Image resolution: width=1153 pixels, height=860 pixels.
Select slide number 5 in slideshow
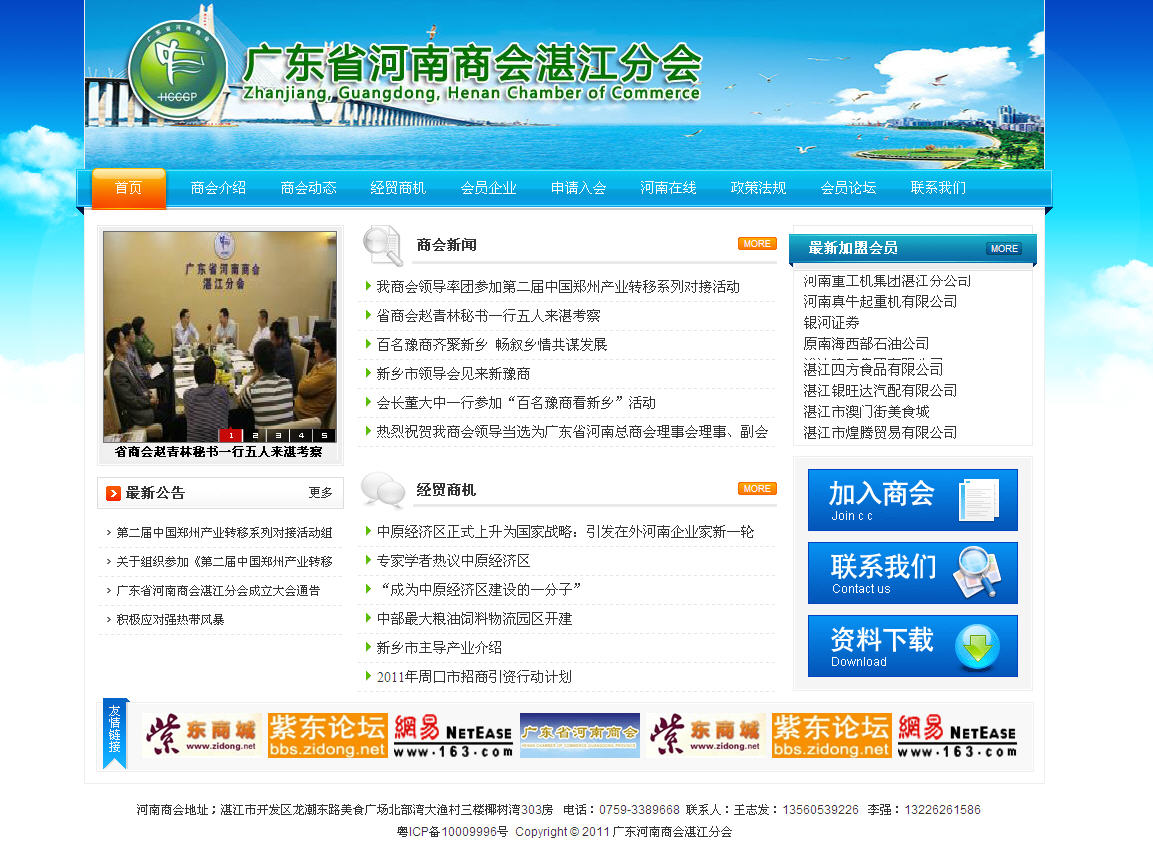(x=324, y=435)
